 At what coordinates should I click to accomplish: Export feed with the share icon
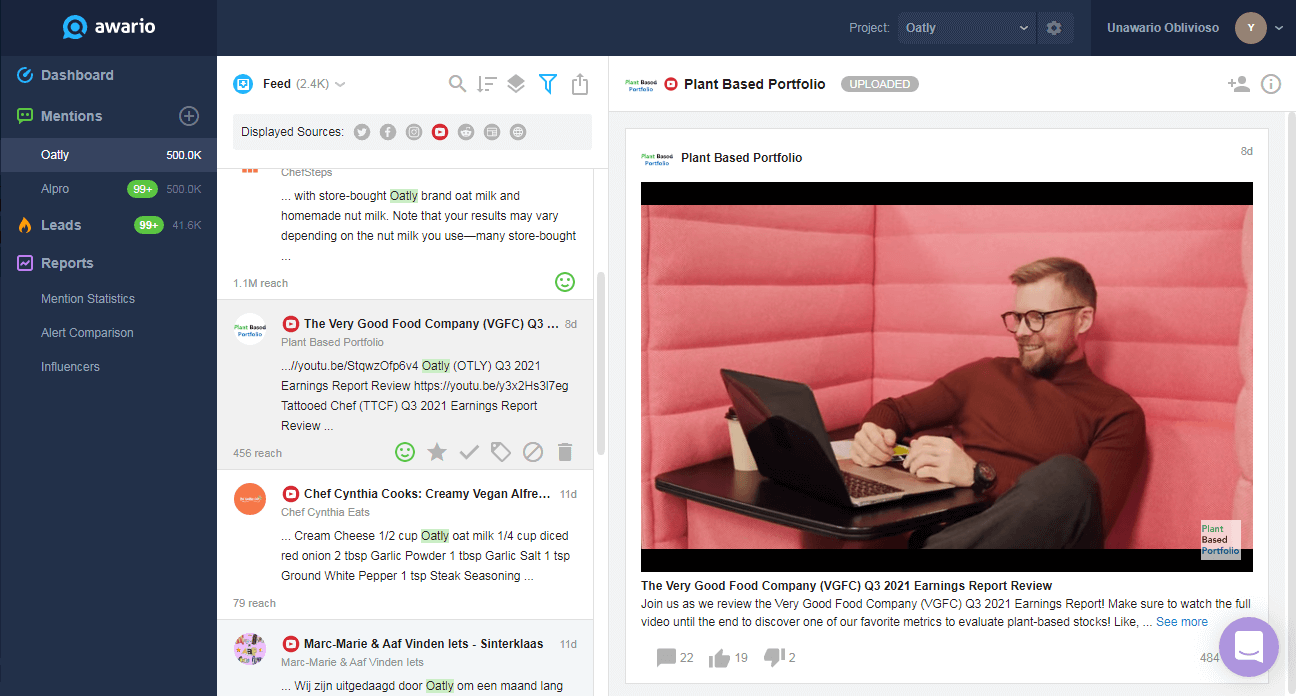click(580, 84)
